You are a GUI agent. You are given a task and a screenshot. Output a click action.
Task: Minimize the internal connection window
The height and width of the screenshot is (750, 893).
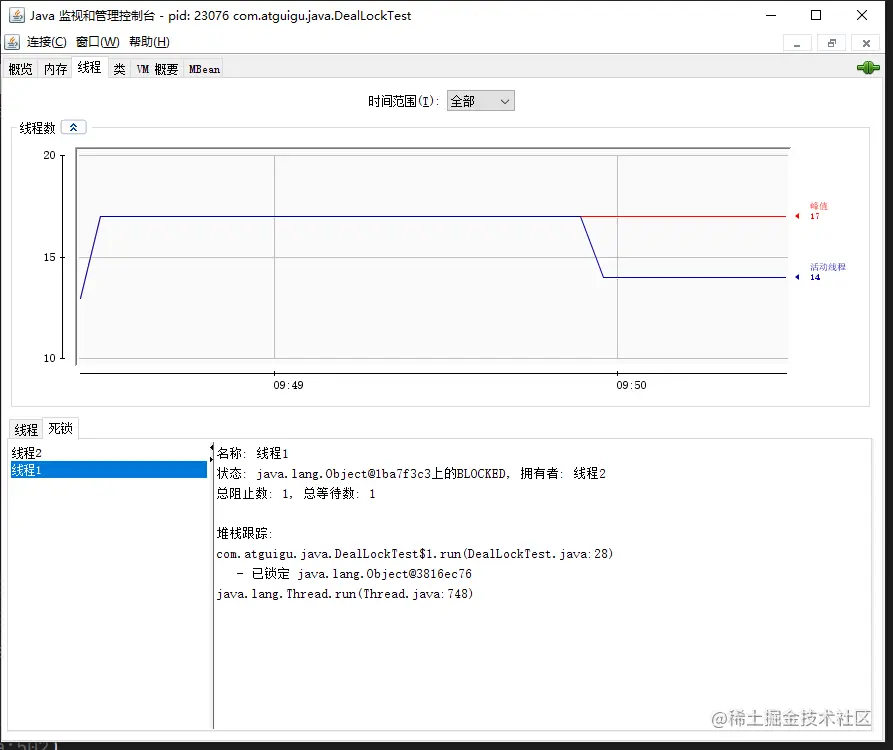tap(797, 43)
